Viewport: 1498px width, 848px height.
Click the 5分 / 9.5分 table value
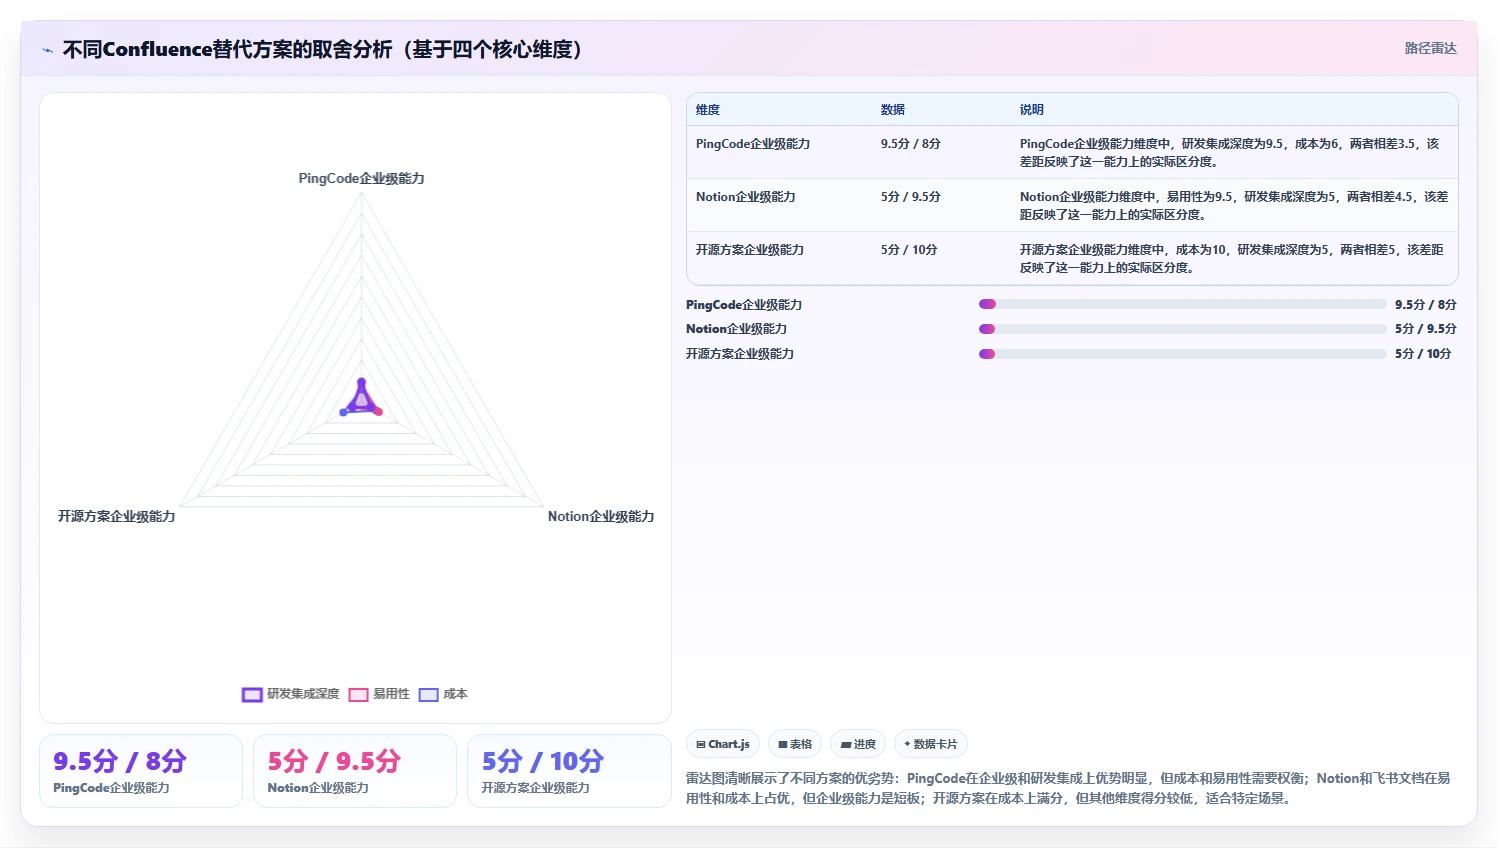point(911,197)
